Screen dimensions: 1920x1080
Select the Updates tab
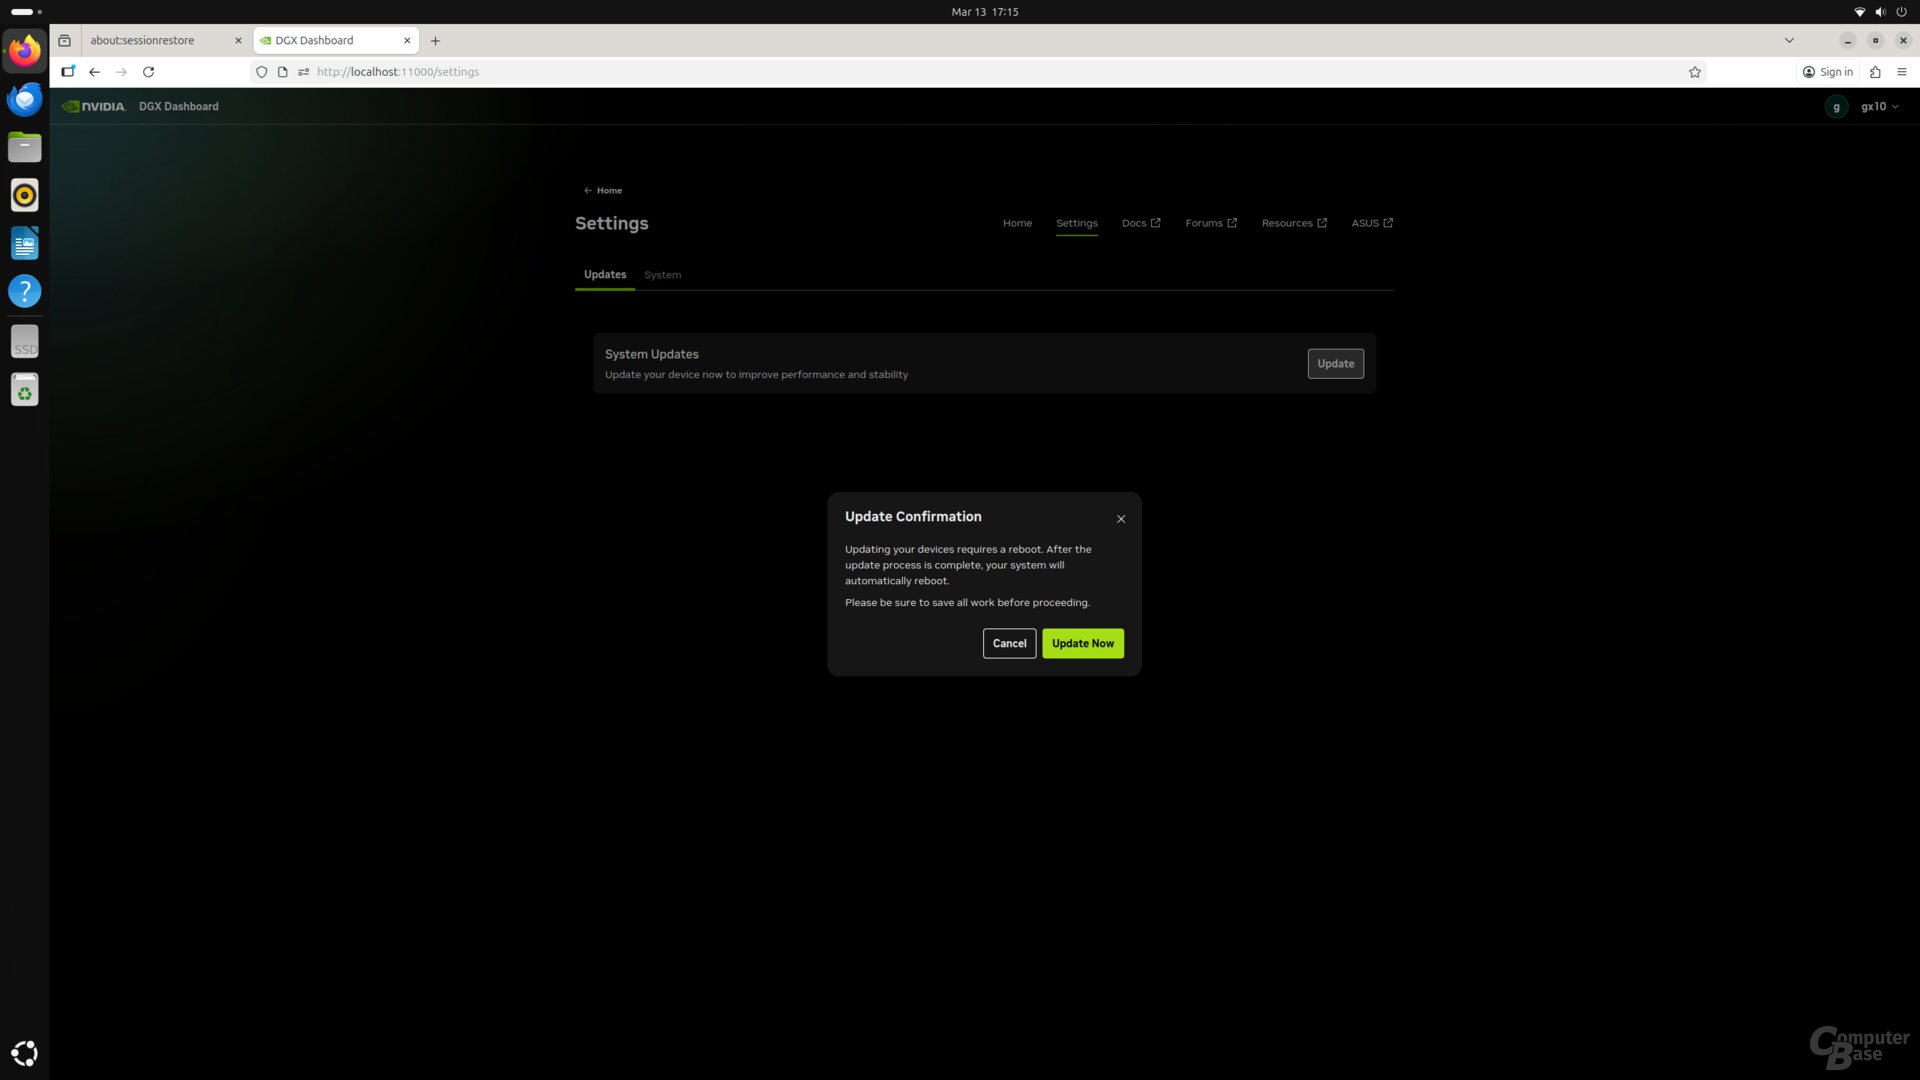(604, 274)
